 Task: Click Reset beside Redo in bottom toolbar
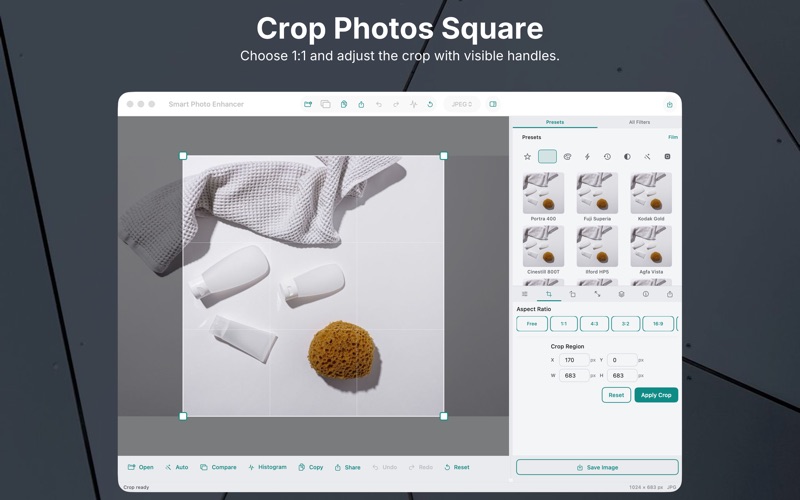[457, 467]
